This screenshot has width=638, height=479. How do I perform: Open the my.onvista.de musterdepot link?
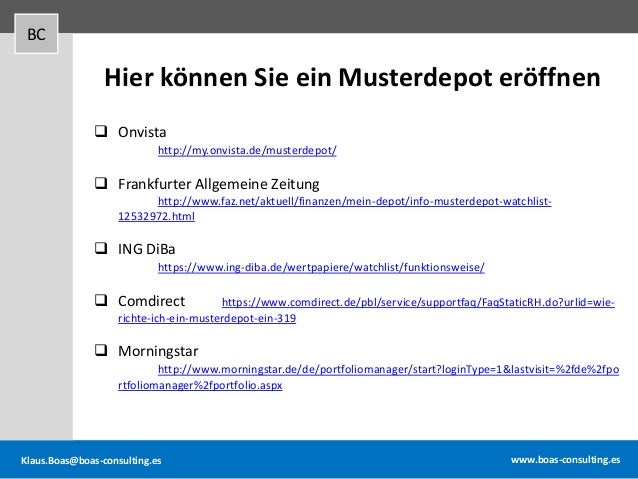tap(247, 151)
